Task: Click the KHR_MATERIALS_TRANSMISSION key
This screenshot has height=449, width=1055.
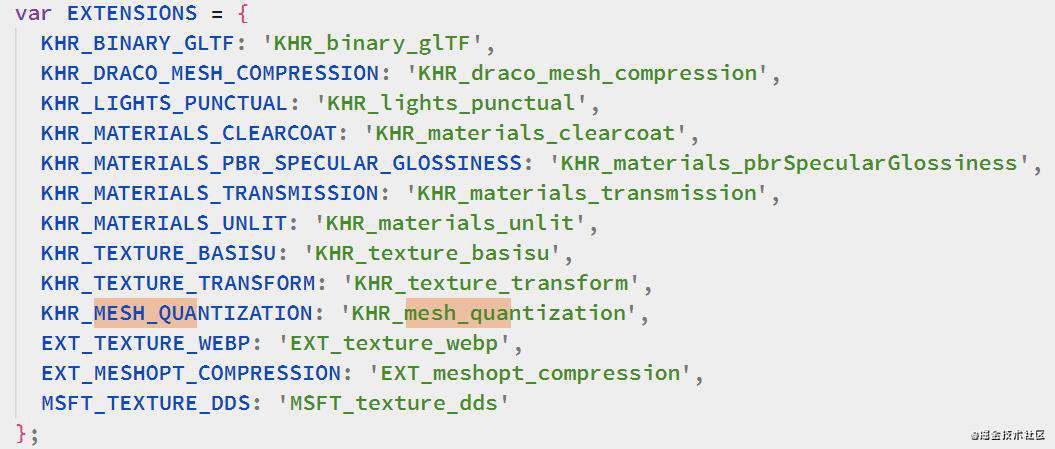Action: 210,194
